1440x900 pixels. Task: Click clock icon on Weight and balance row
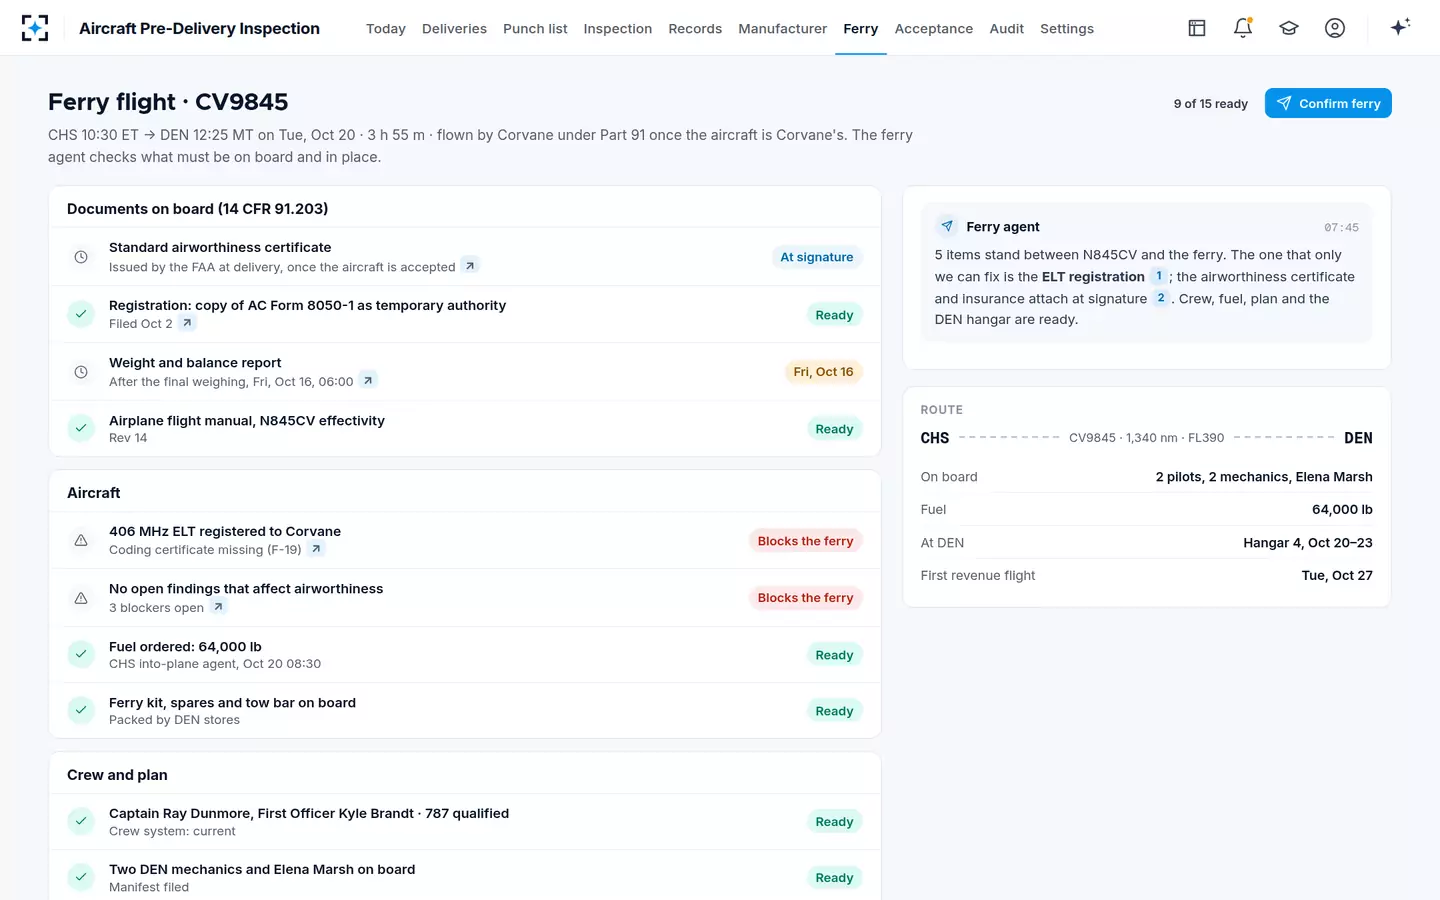click(81, 372)
